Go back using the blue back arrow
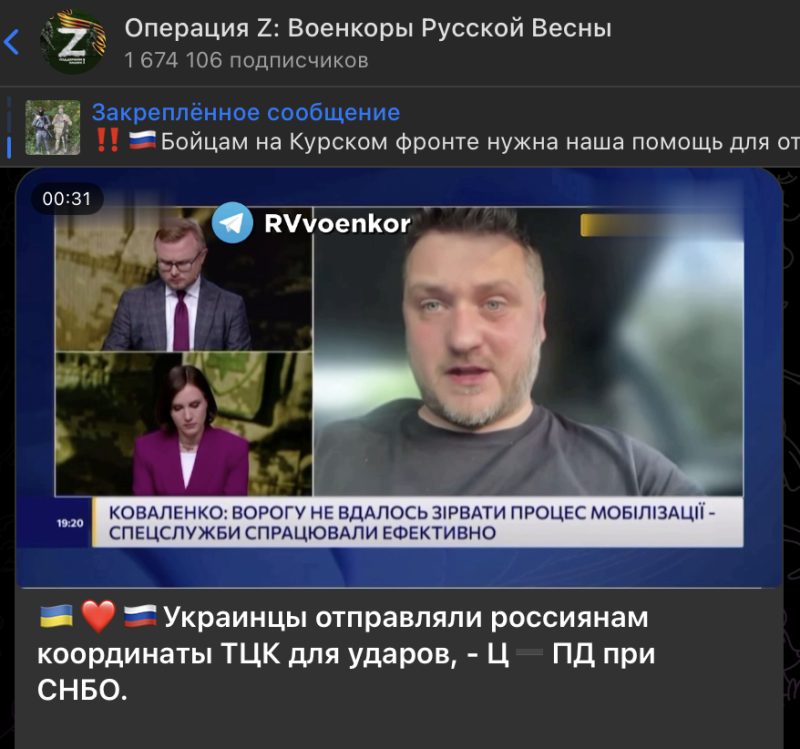 pyautogui.click(x=11, y=42)
